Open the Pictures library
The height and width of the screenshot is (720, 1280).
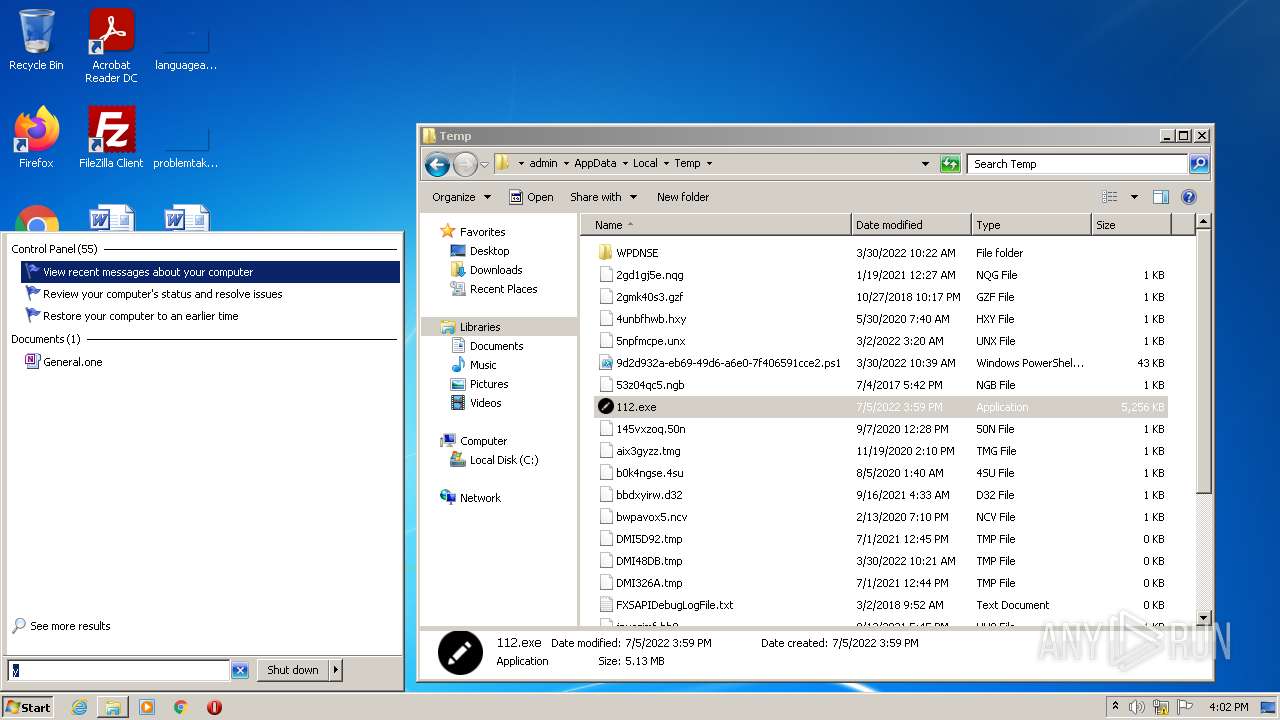(479, 384)
